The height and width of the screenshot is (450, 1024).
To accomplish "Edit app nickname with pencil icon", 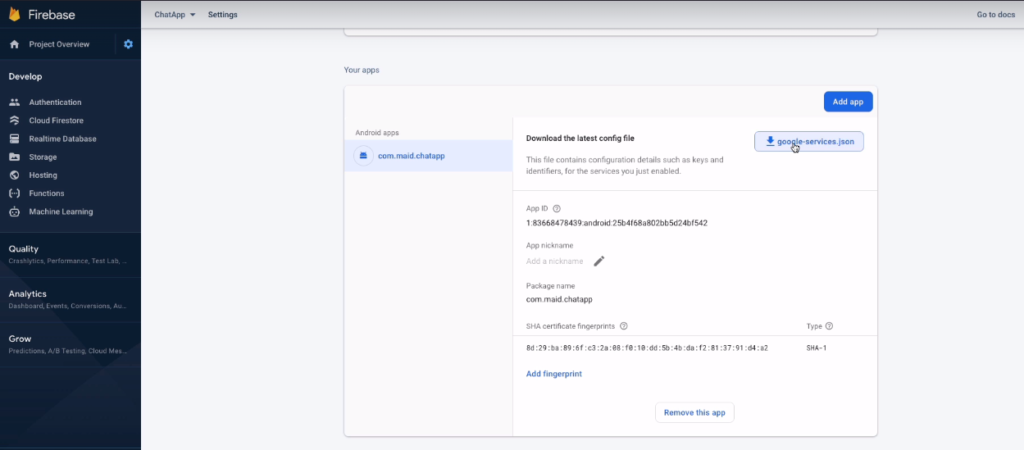I will (x=599, y=261).
